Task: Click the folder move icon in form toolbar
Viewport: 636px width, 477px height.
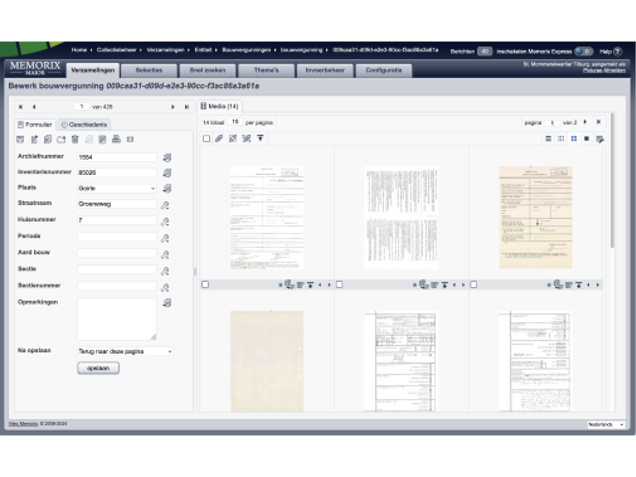Action: (61, 139)
